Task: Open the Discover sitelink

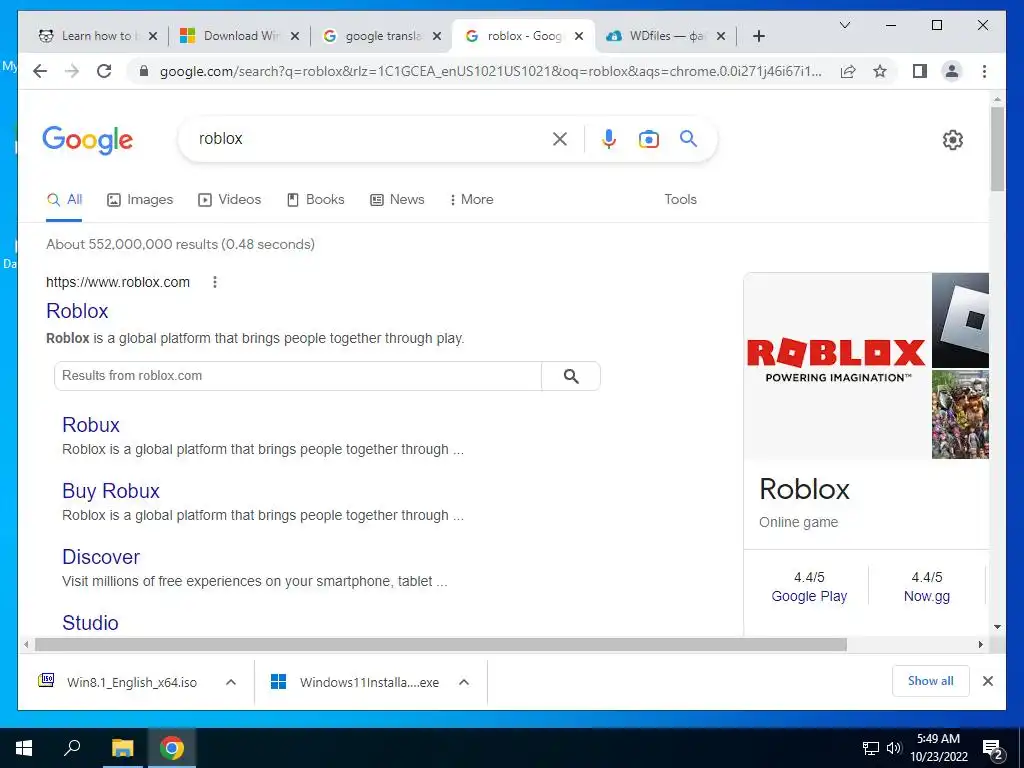Action: click(101, 557)
